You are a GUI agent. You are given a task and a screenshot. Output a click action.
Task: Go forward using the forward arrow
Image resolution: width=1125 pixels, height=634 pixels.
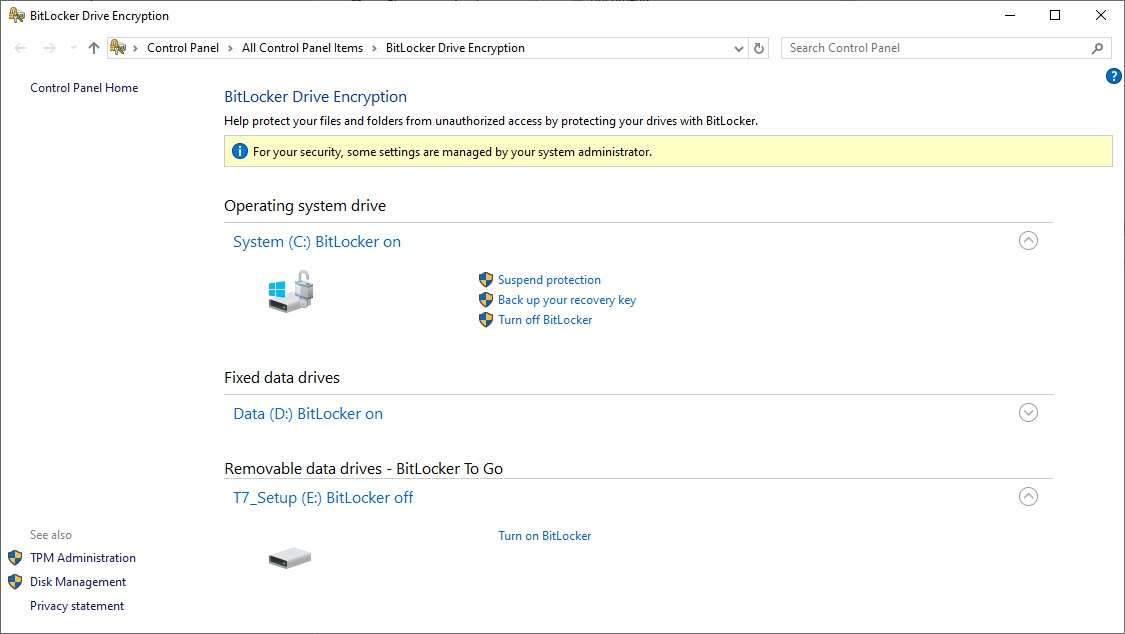tap(50, 48)
